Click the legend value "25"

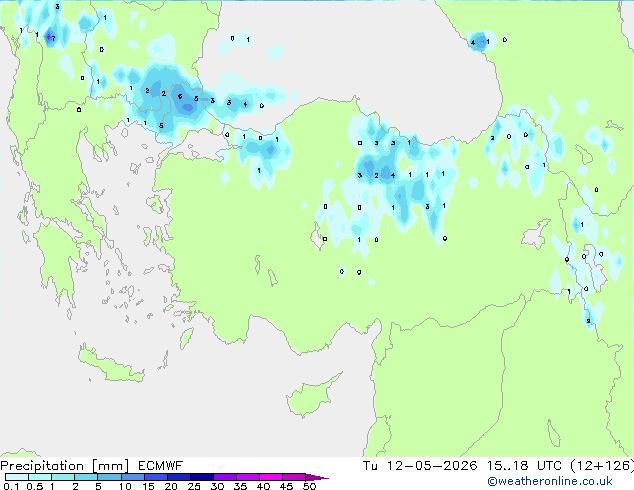(x=194, y=486)
